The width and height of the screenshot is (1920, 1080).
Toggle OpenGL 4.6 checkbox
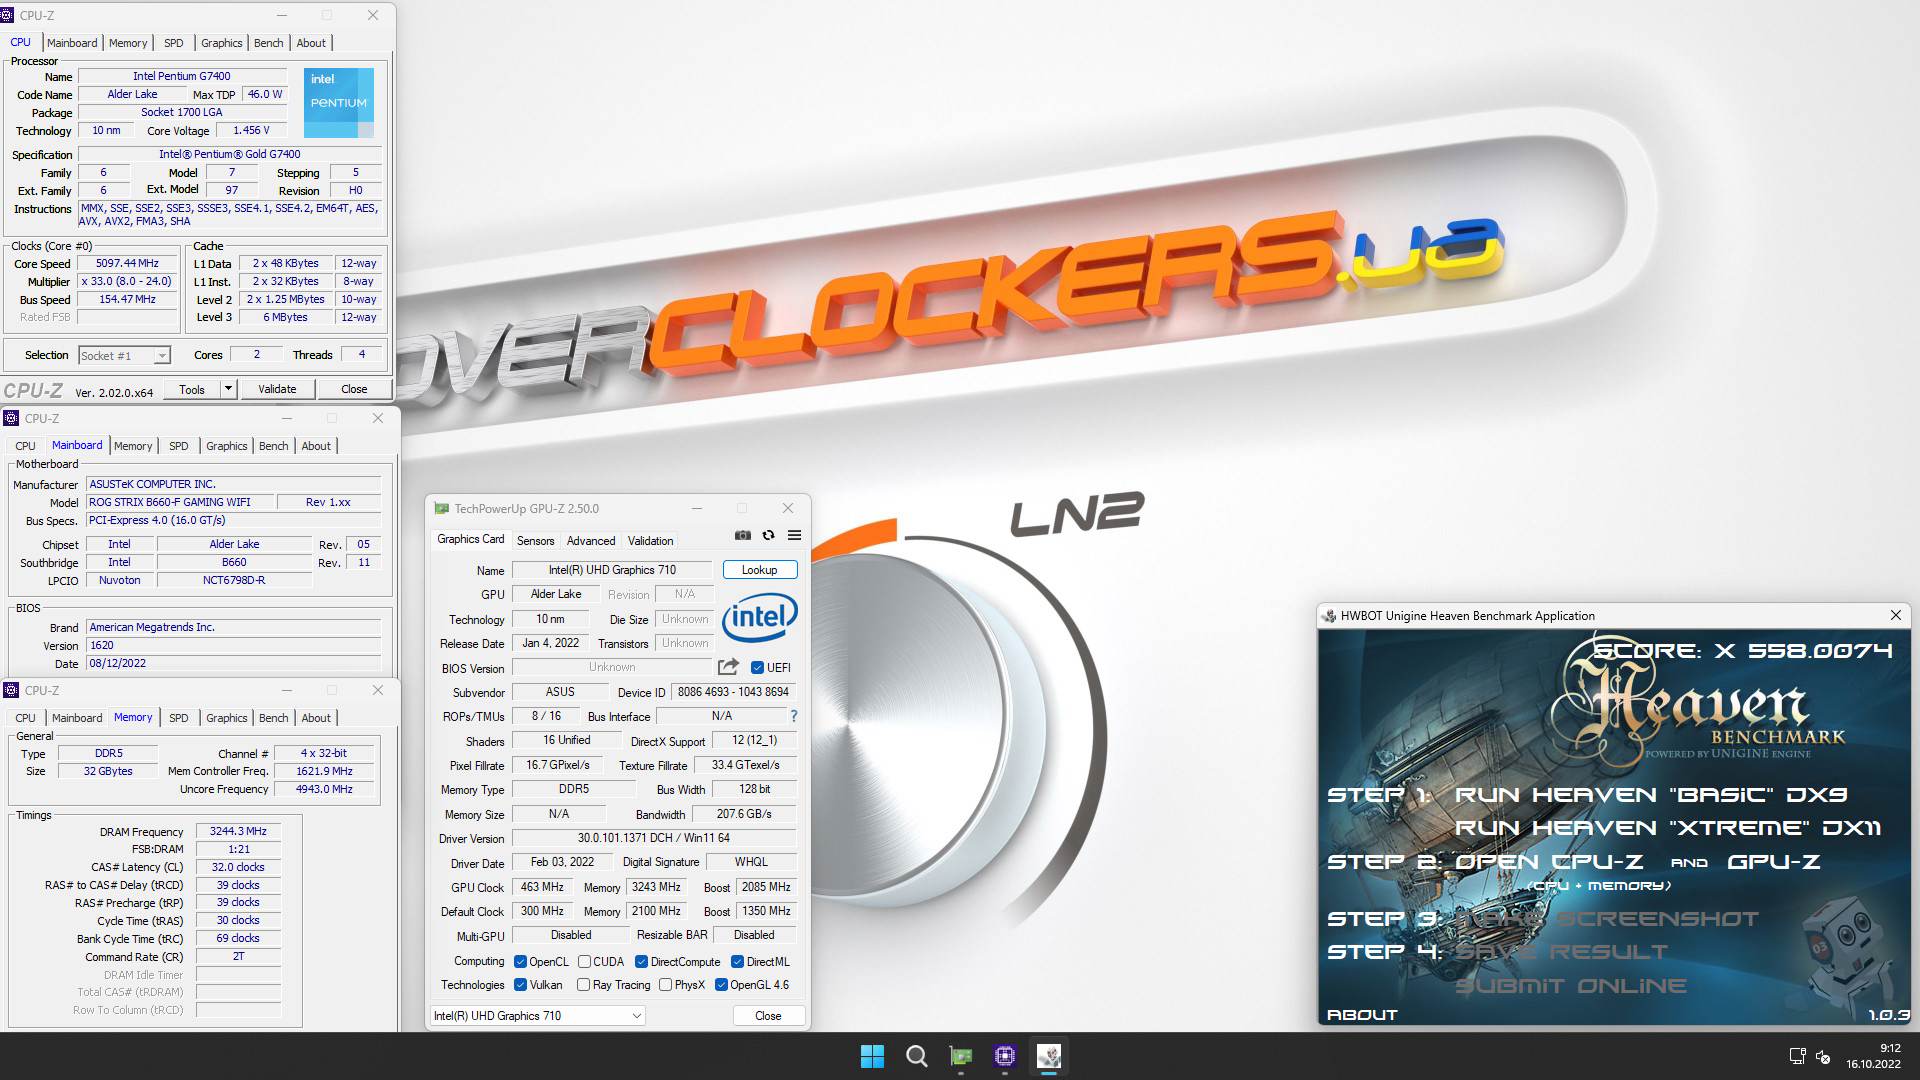720,985
